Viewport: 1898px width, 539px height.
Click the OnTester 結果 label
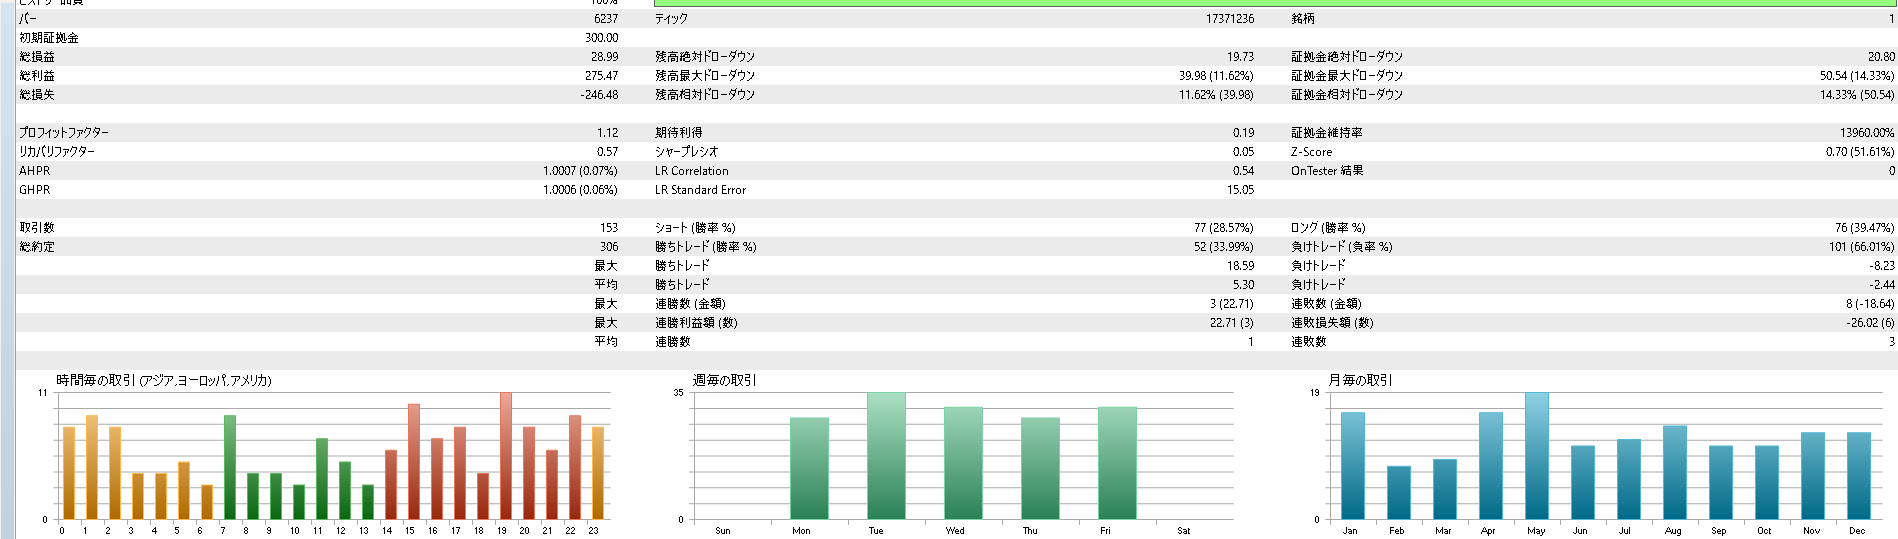click(x=1327, y=171)
